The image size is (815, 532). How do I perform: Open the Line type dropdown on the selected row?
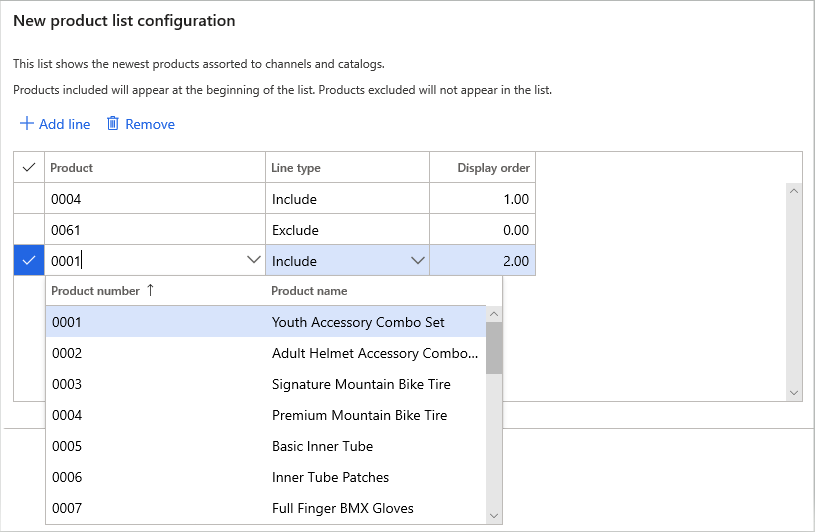417,261
